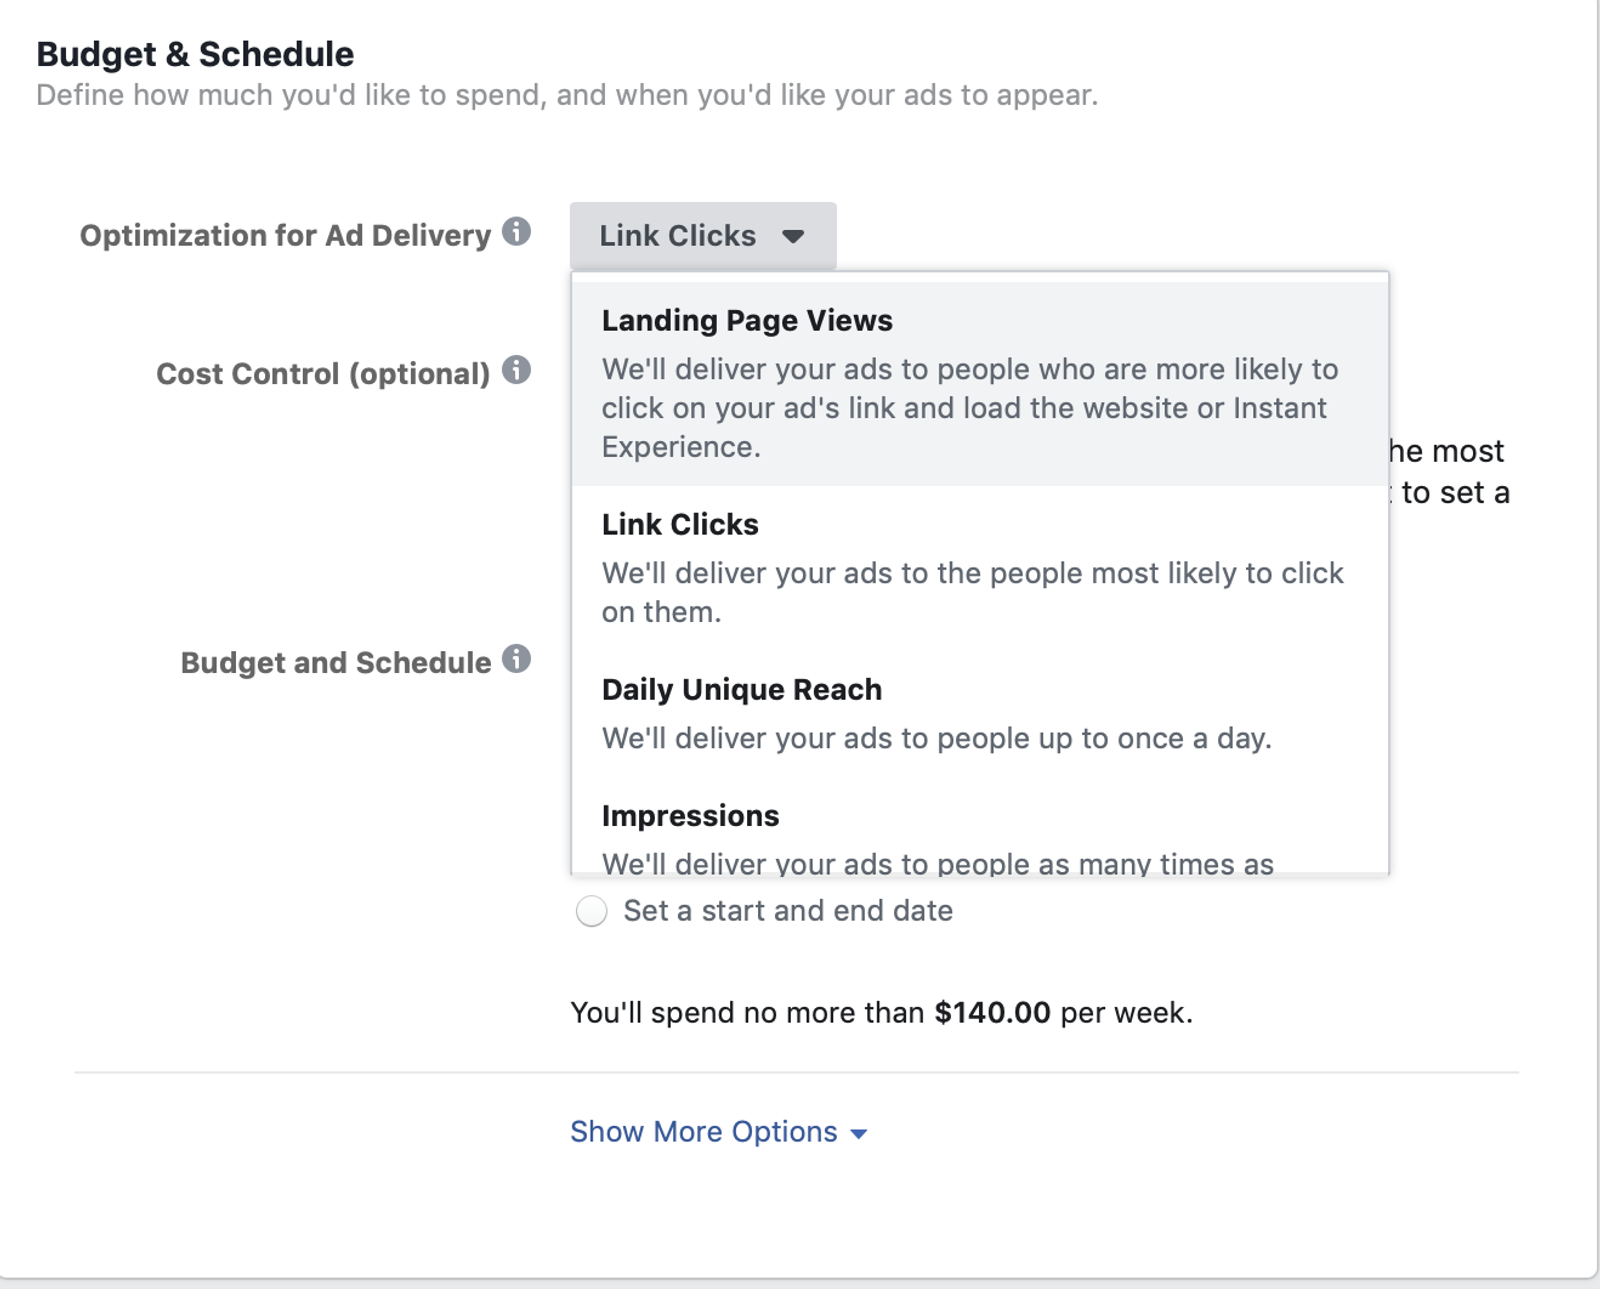
Task: Open the Link Clicks dropdown button
Action: 703,236
